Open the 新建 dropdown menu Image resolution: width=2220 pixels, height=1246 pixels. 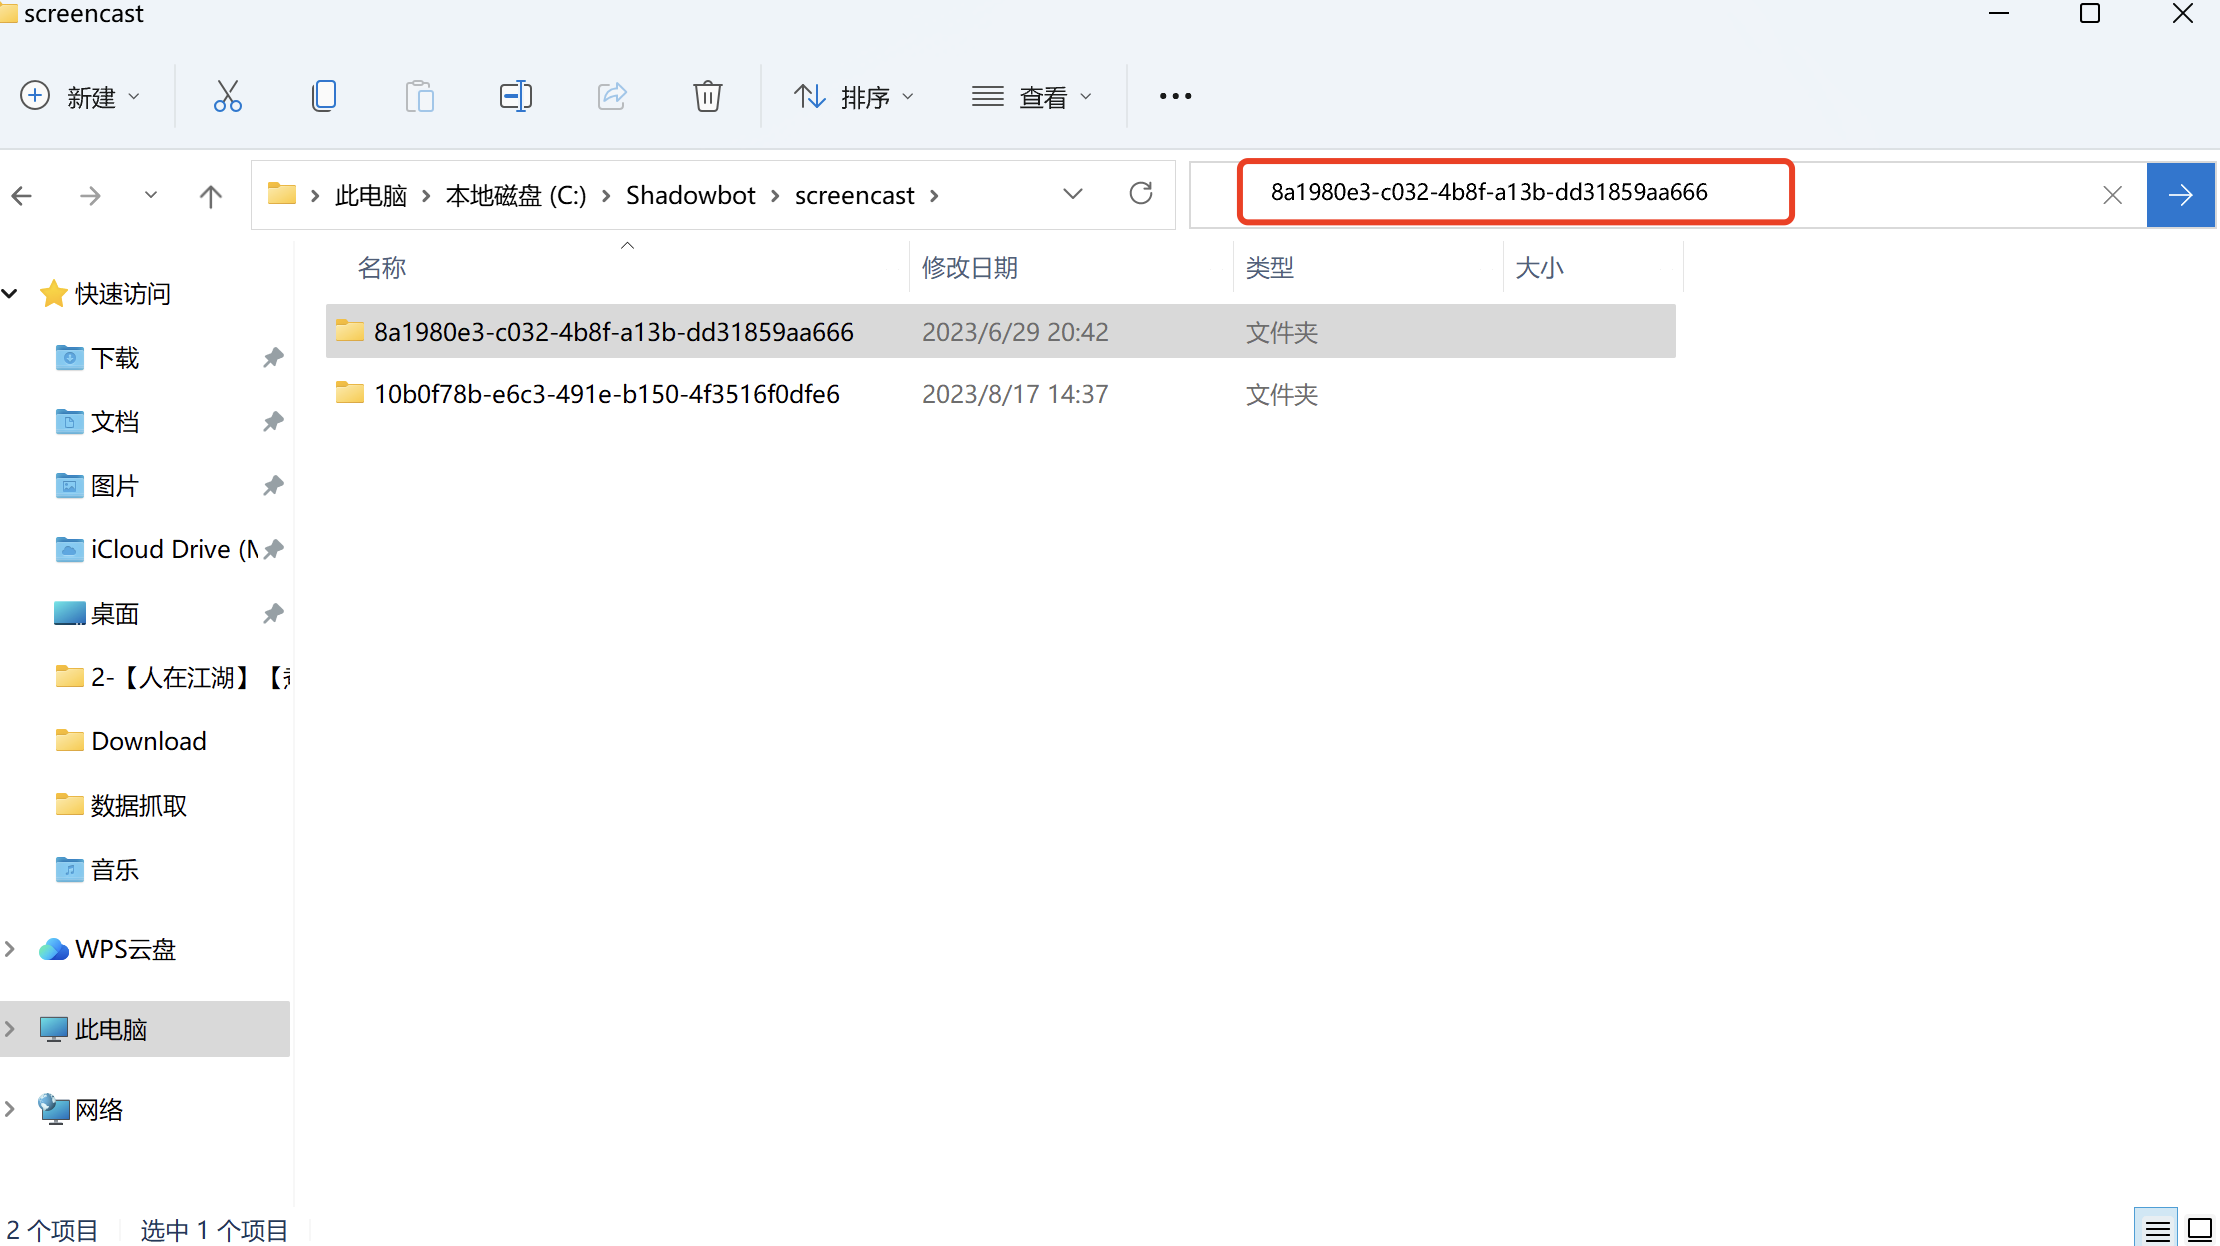80,97
